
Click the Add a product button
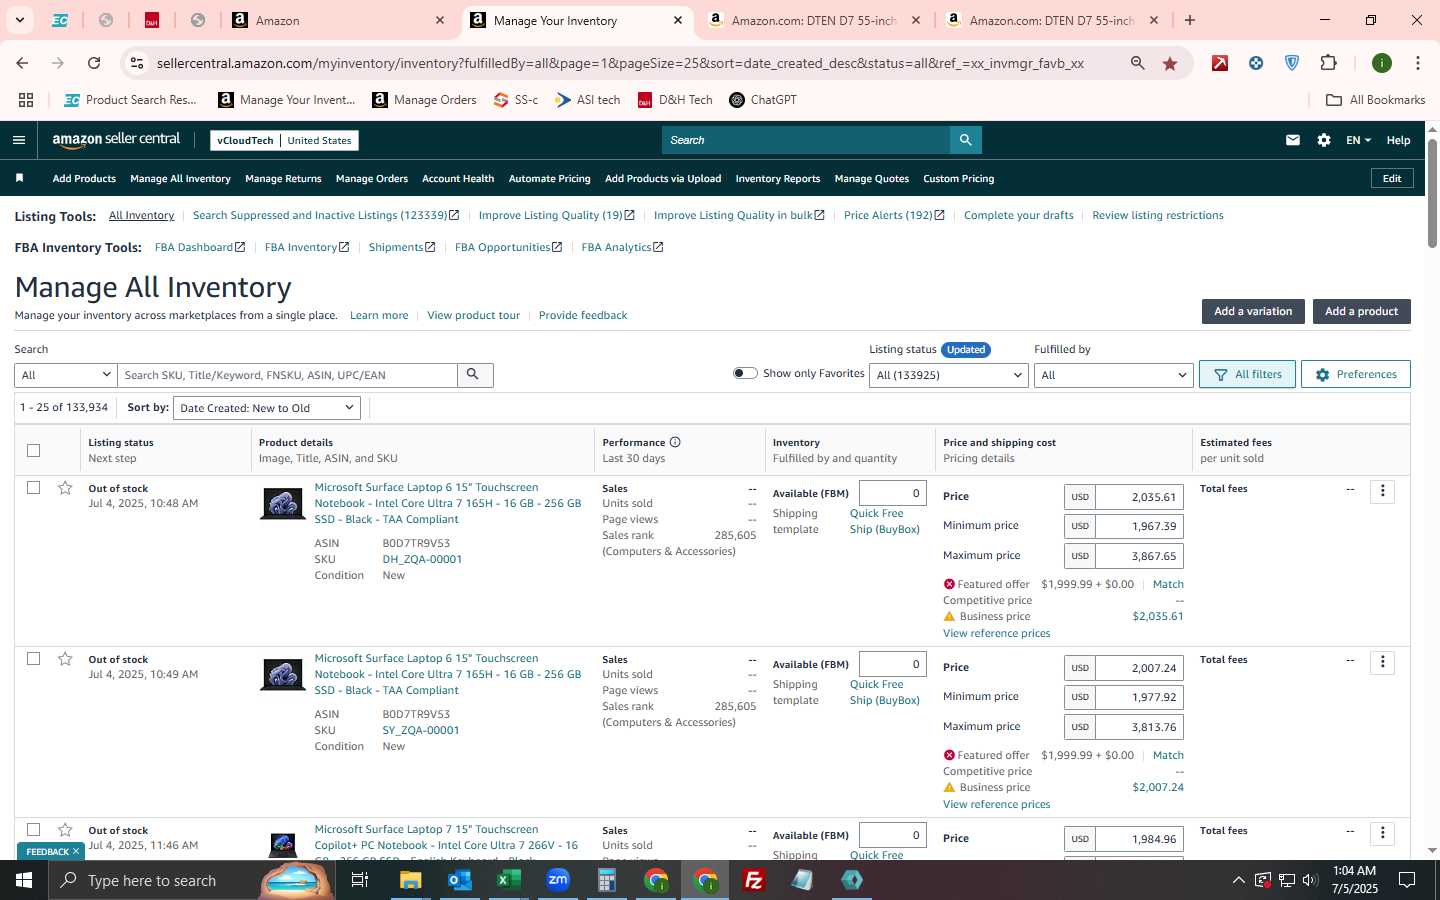point(1361,311)
